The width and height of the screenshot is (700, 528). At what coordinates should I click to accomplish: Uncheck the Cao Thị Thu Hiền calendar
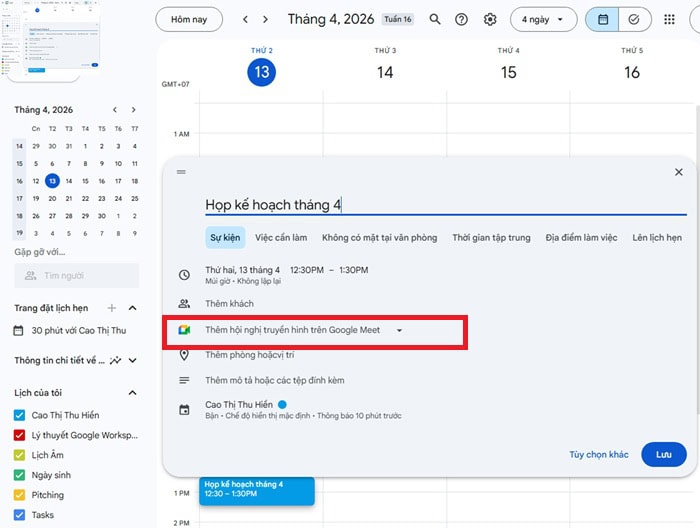point(20,415)
